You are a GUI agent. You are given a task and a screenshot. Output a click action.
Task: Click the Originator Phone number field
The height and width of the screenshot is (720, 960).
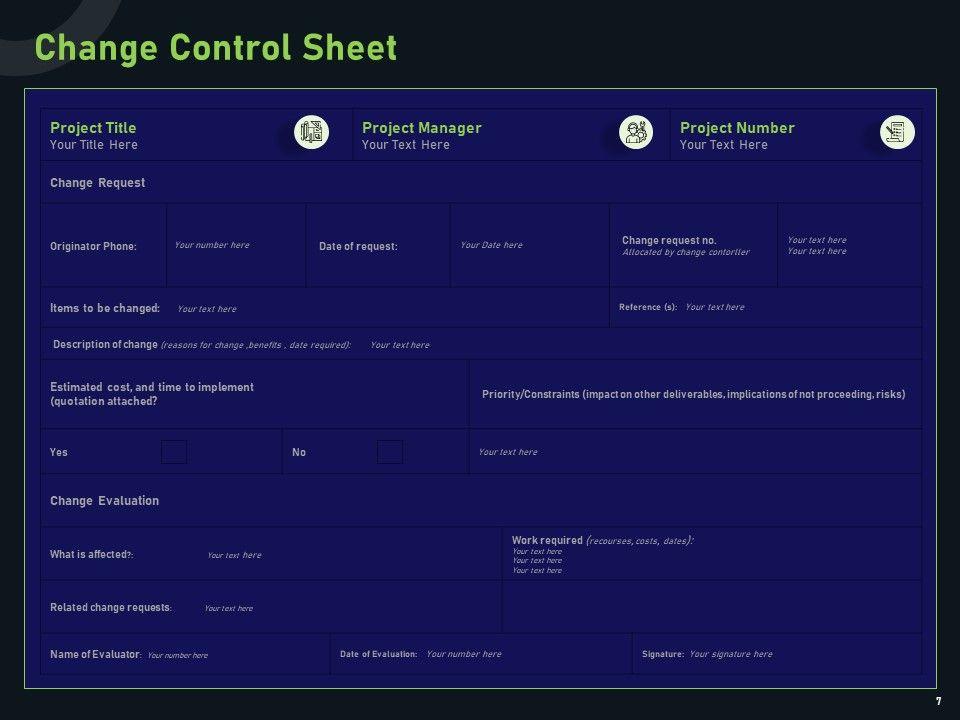[212, 245]
